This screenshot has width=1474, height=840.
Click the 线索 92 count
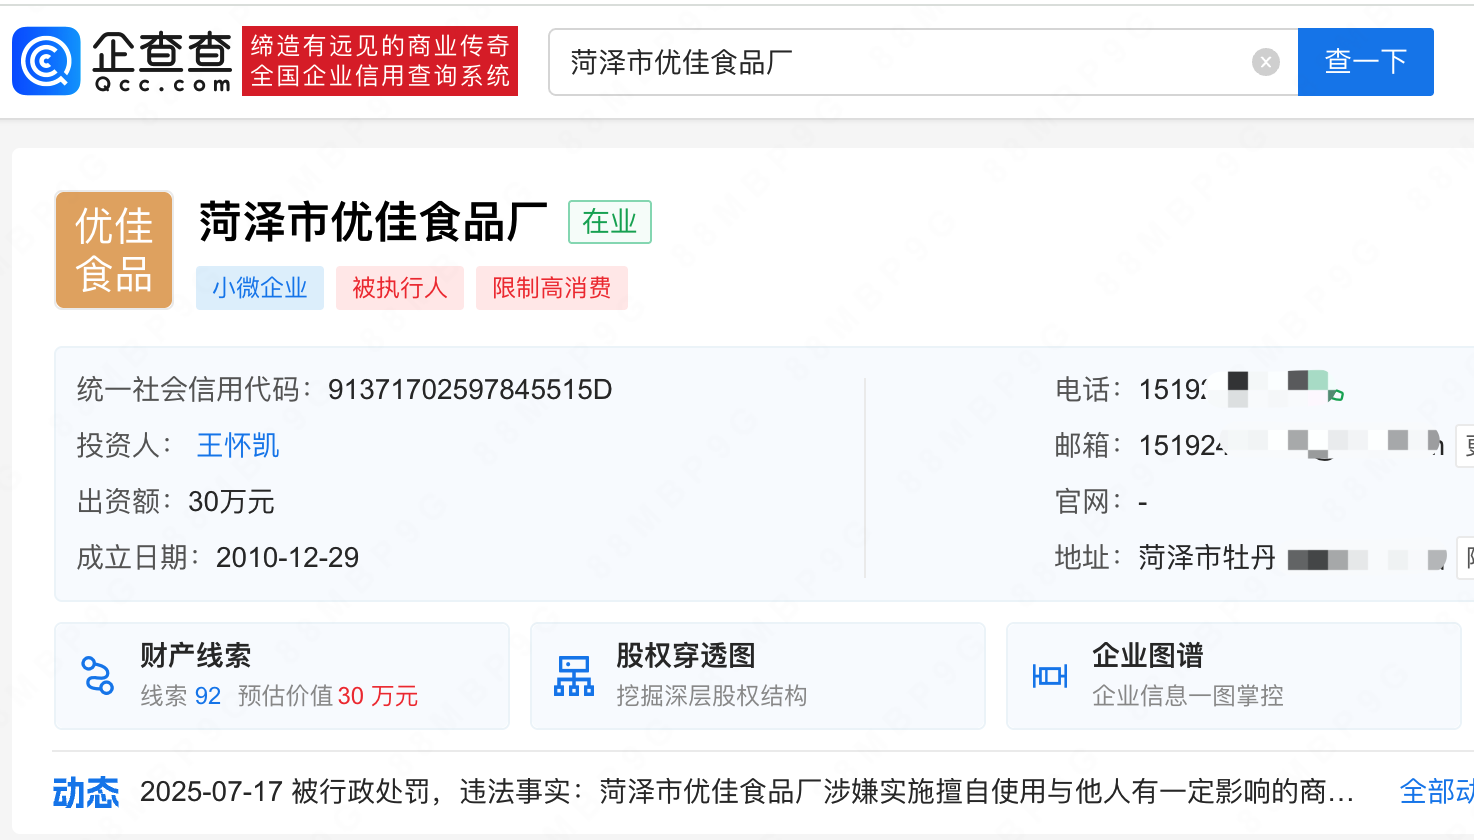coord(181,696)
